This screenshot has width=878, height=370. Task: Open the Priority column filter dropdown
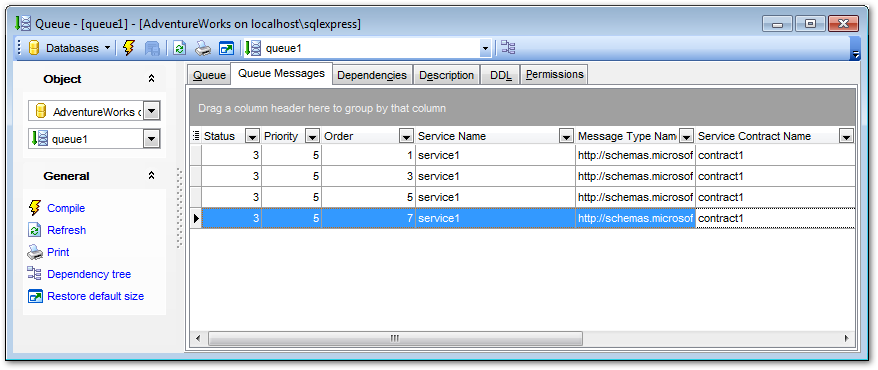click(312, 136)
